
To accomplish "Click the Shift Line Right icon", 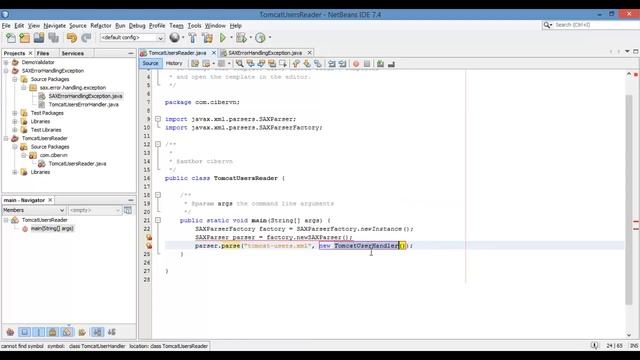I will pyautogui.click(x=342, y=64).
